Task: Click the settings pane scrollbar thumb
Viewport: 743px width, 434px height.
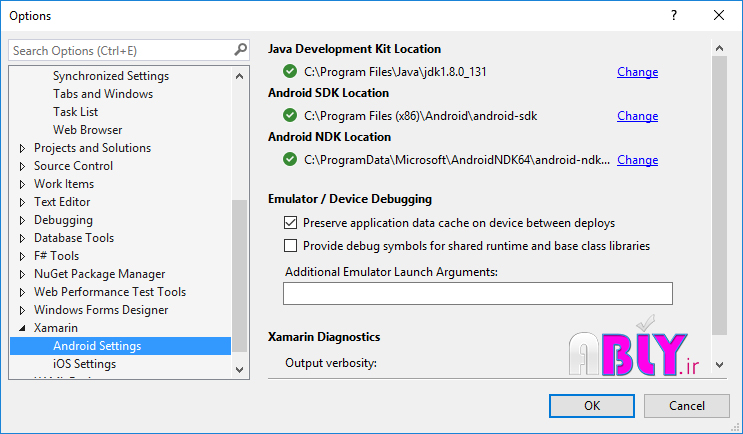Action: point(719,195)
